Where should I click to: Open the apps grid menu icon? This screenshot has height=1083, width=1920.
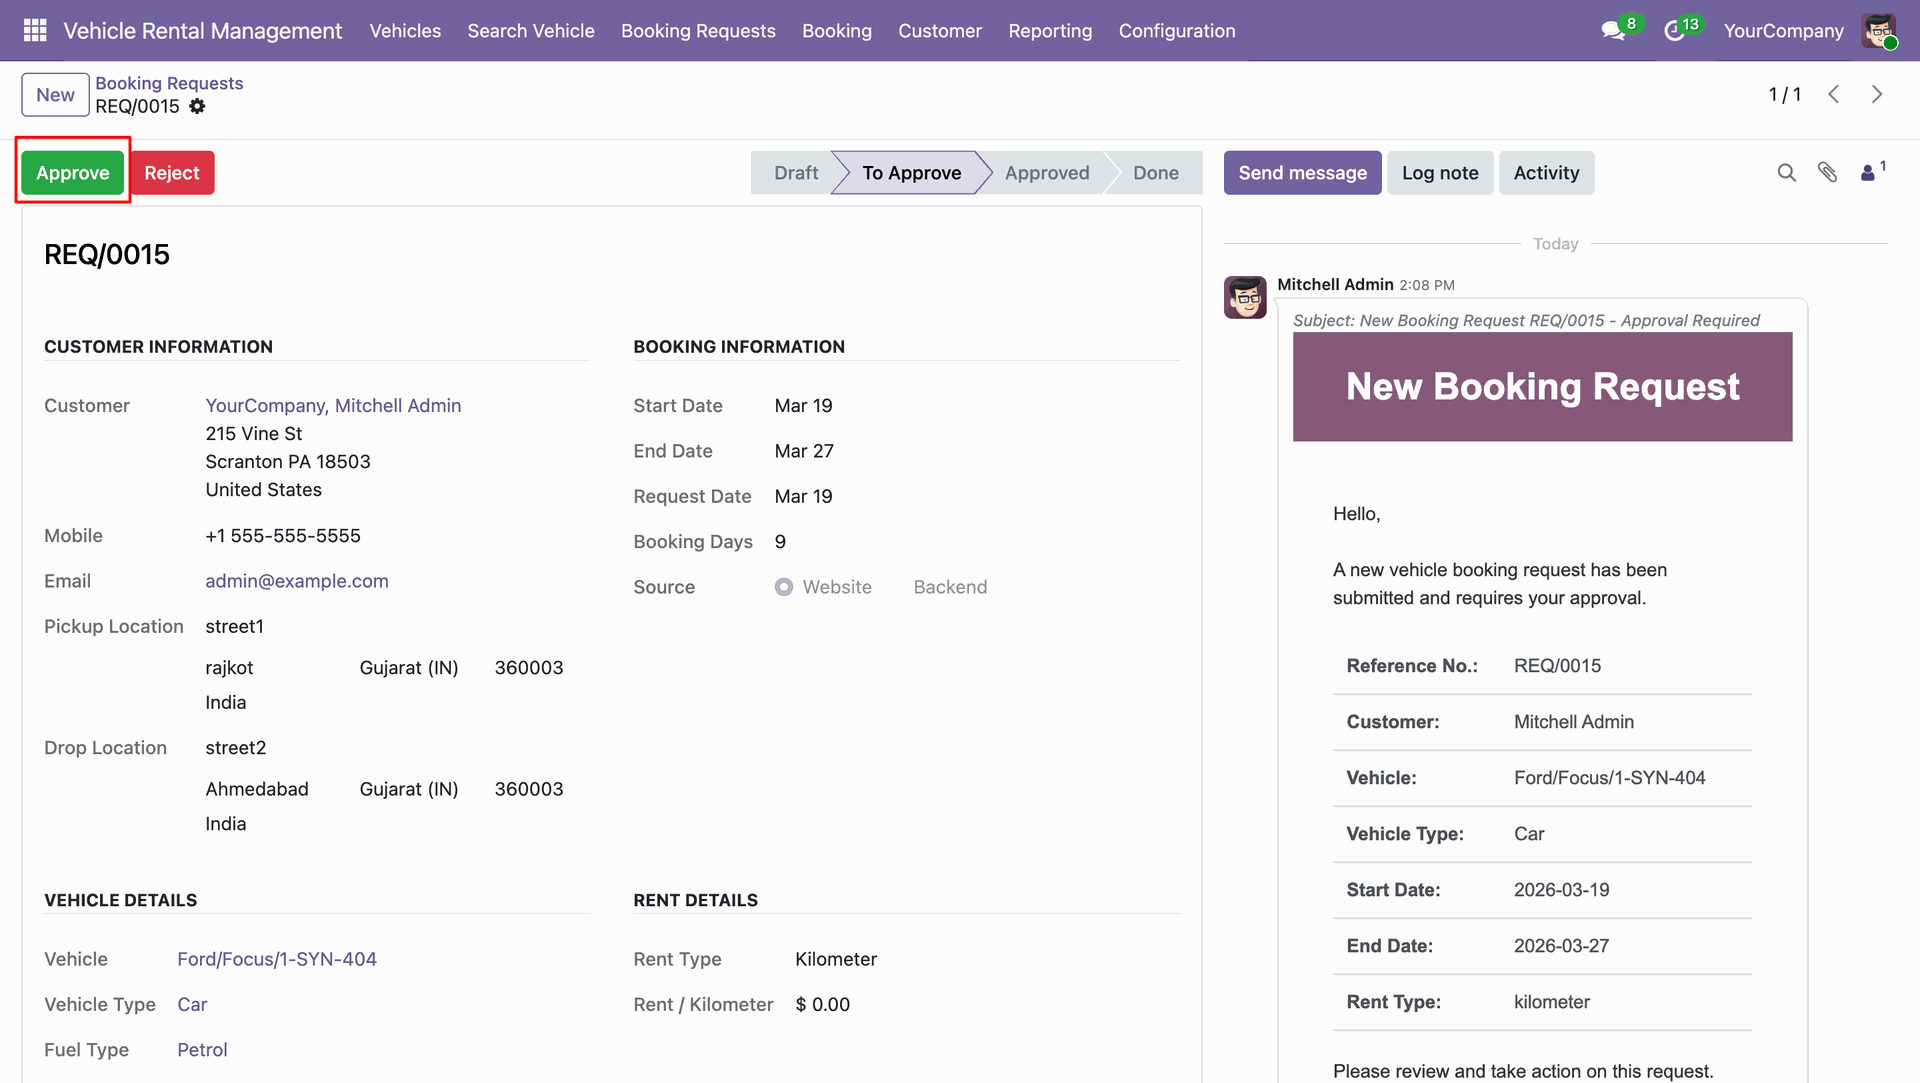[x=35, y=31]
